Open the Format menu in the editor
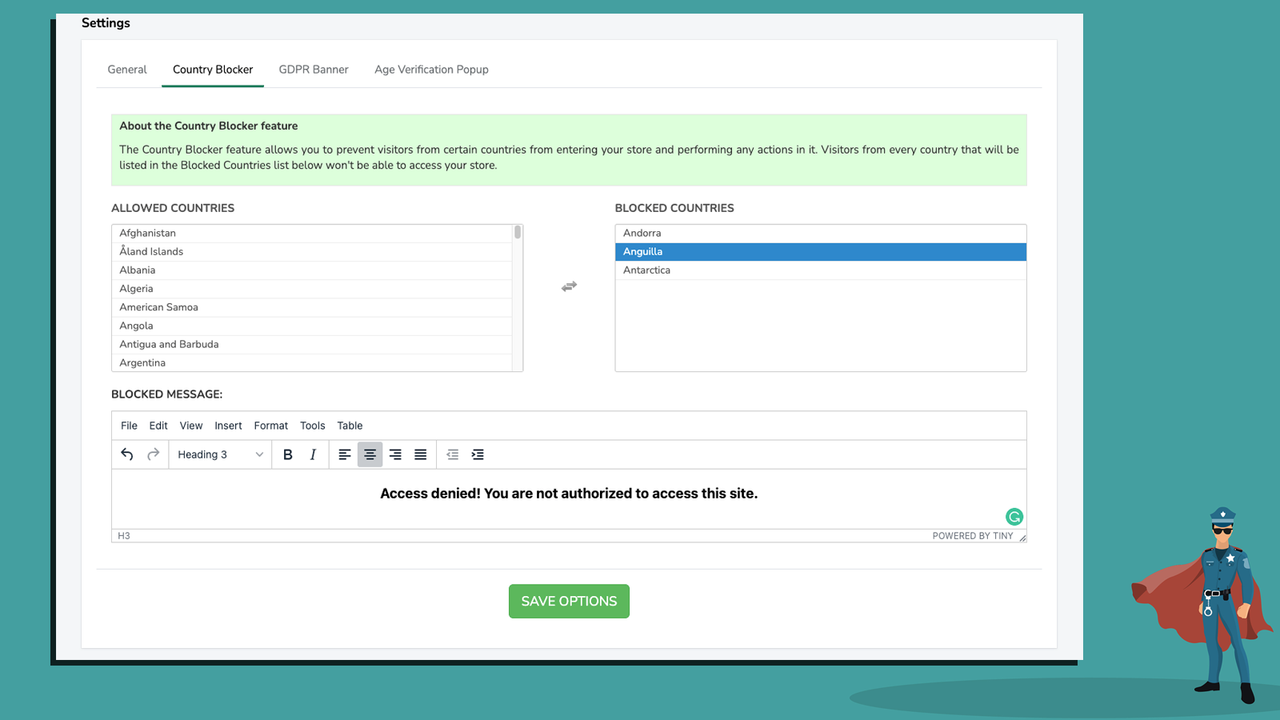The width and height of the screenshot is (1280, 720). (x=270, y=425)
